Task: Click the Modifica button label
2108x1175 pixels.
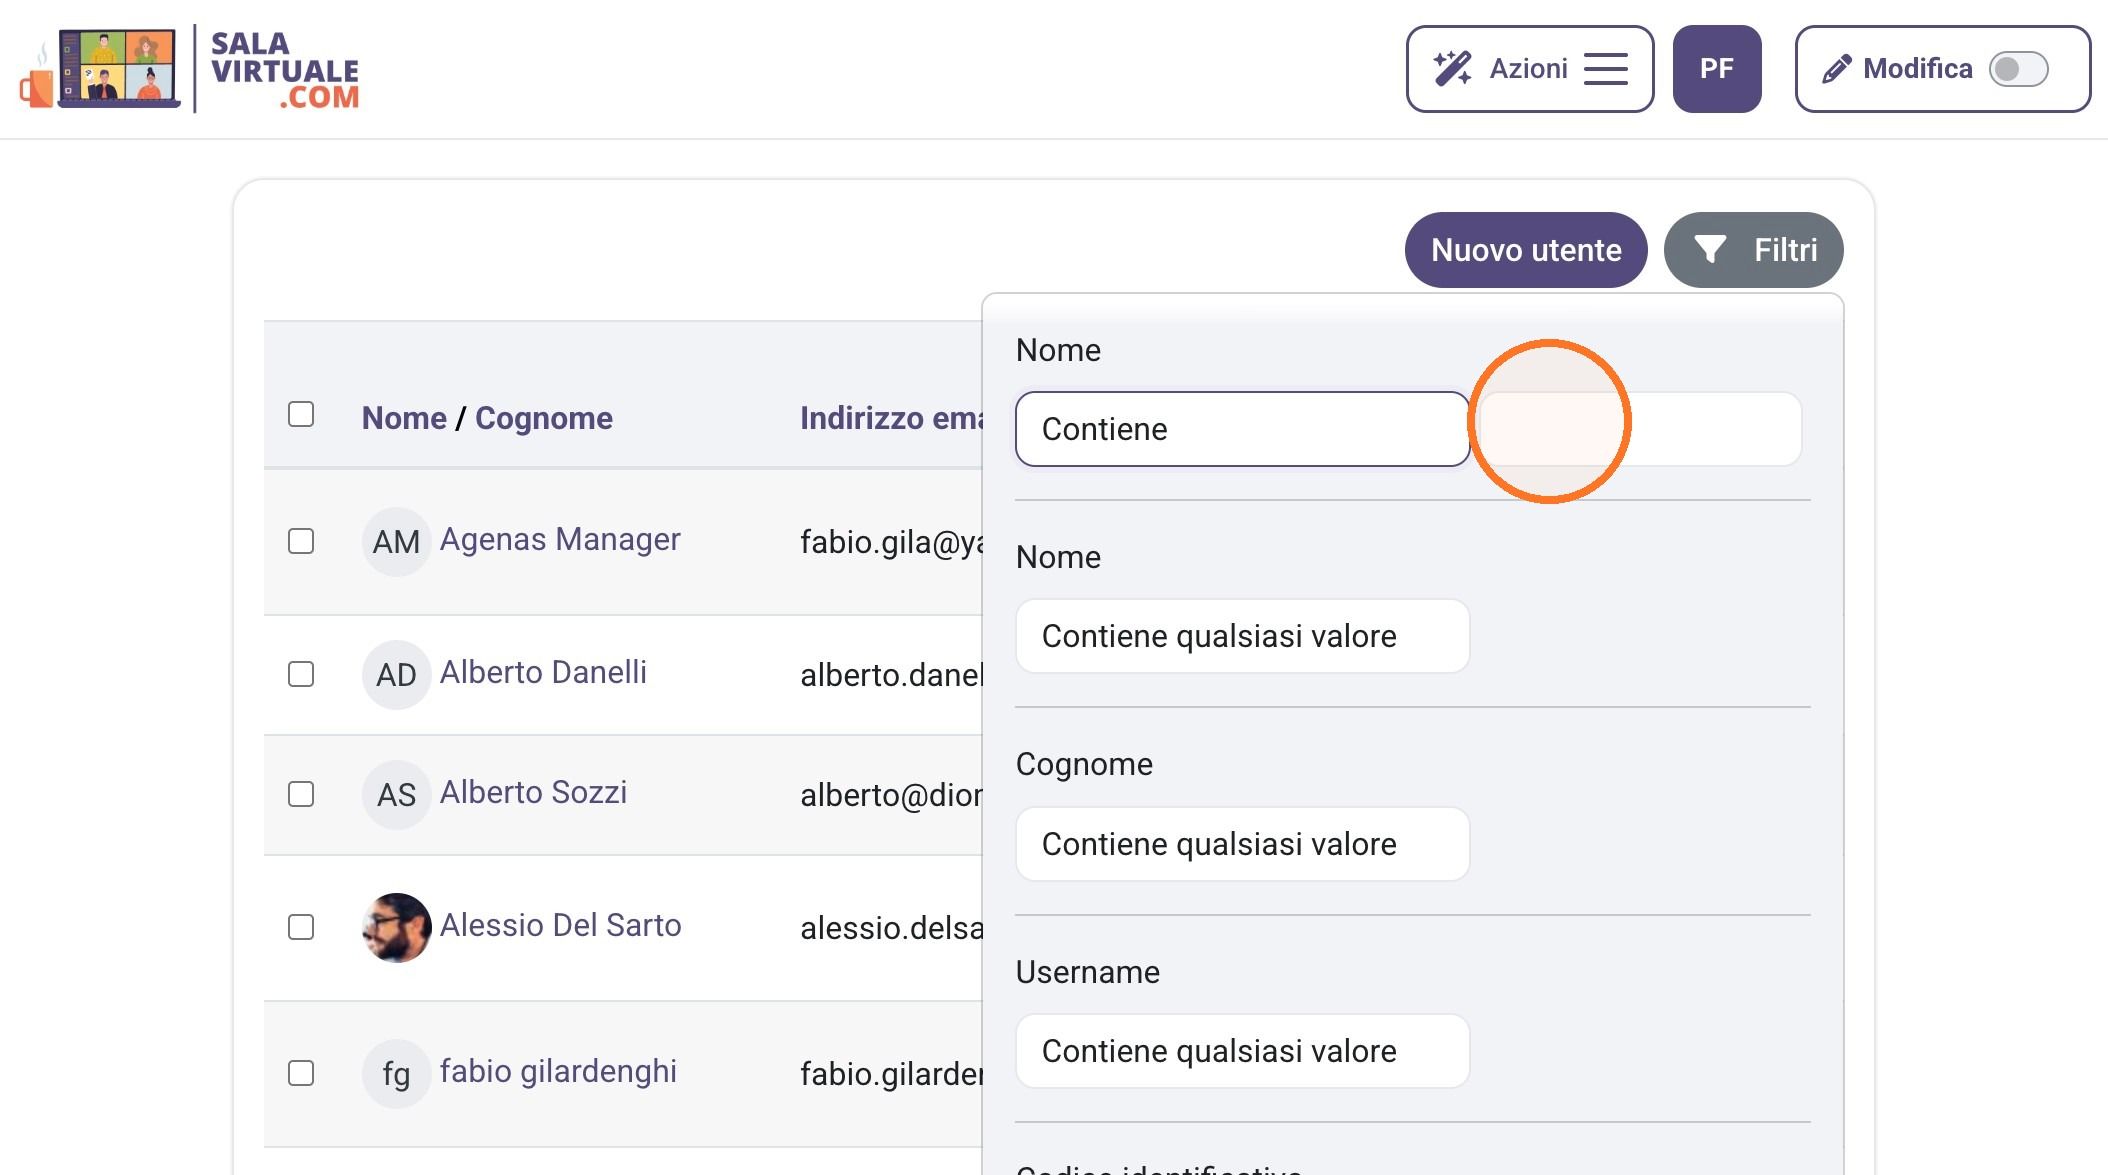Action: tap(1918, 69)
